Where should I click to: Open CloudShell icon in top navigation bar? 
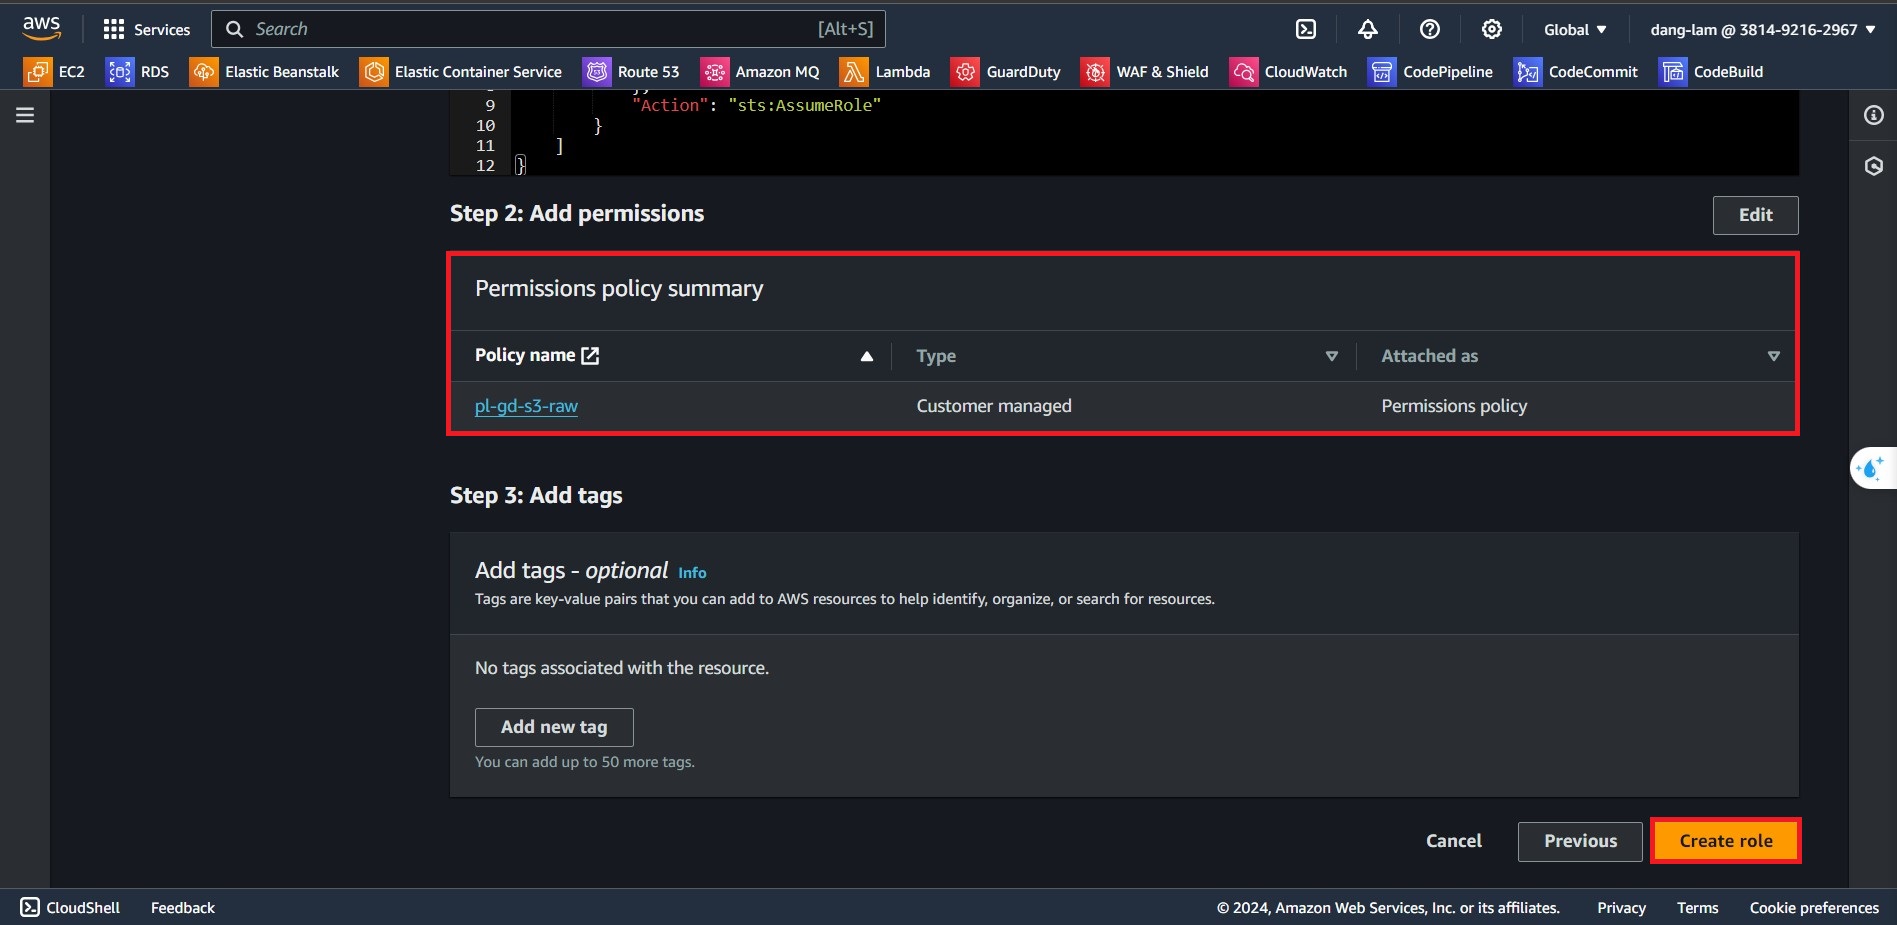tap(1306, 30)
